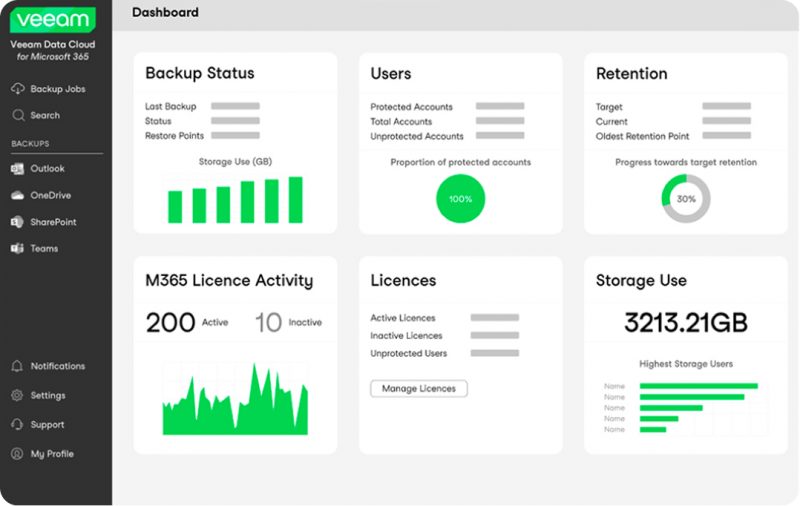
Task: Click the Target label in Retention
Action: click(x=609, y=107)
